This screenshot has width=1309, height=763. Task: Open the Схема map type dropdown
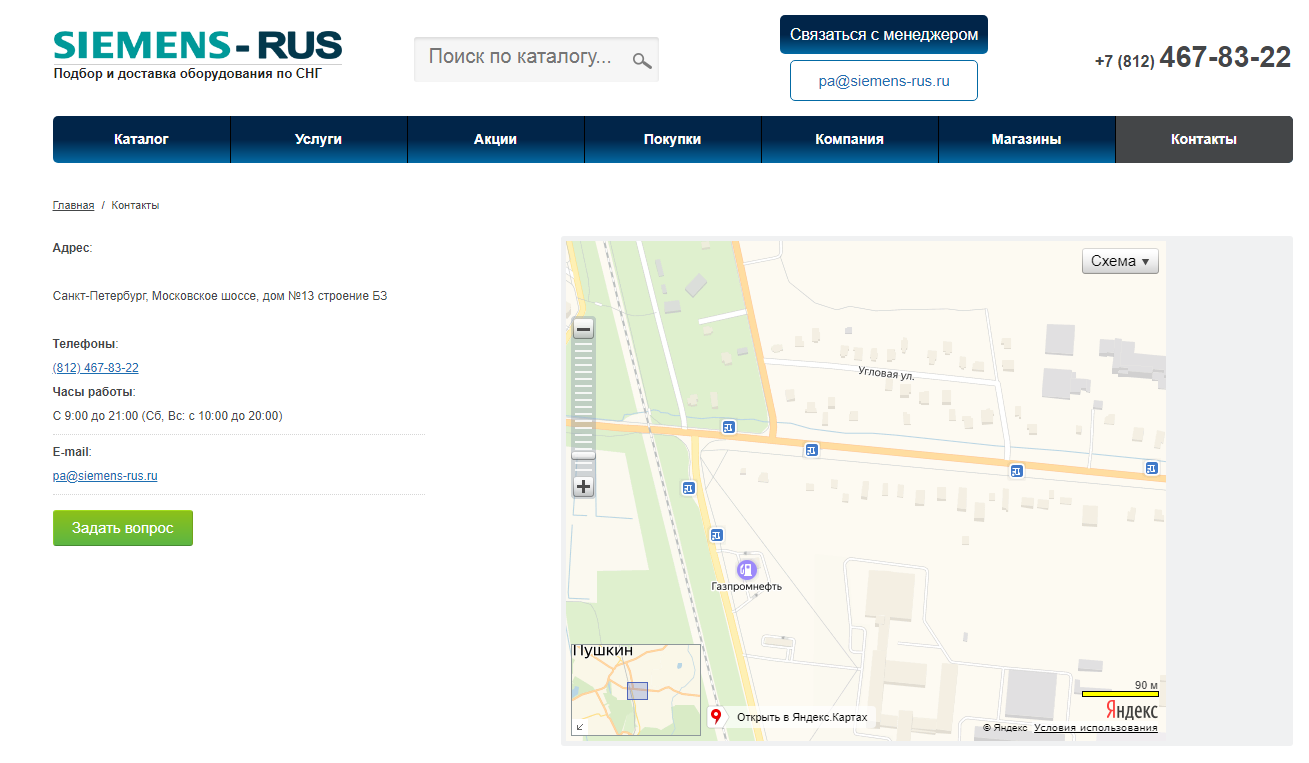click(1120, 261)
